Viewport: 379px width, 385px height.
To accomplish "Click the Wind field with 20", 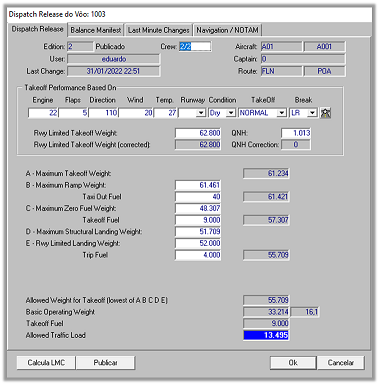I will click(x=136, y=113).
